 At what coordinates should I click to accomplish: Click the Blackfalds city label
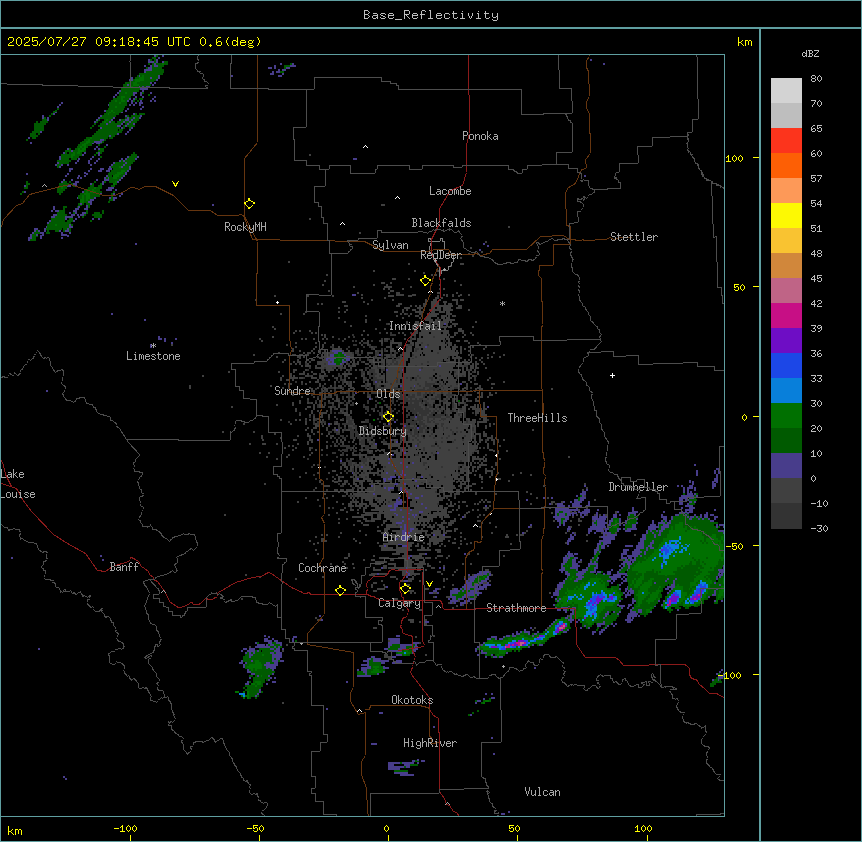pyautogui.click(x=441, y=223)
